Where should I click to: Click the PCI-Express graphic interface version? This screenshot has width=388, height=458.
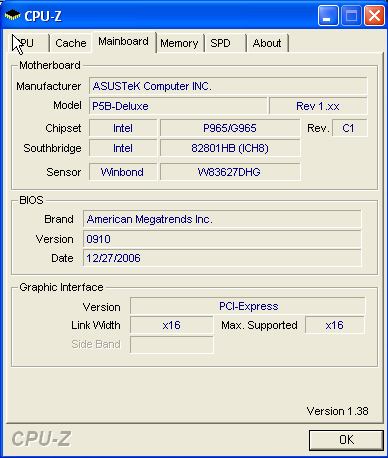pos(248,306)
